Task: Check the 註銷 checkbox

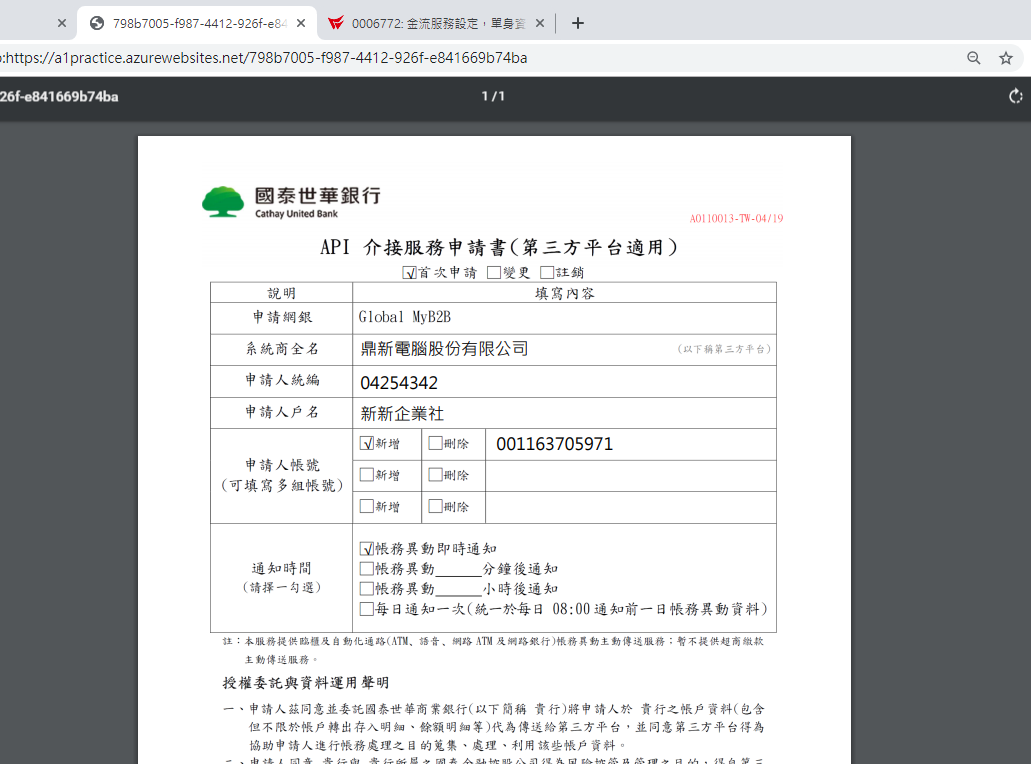Action: pyautogui.click(x=547, y=272)
